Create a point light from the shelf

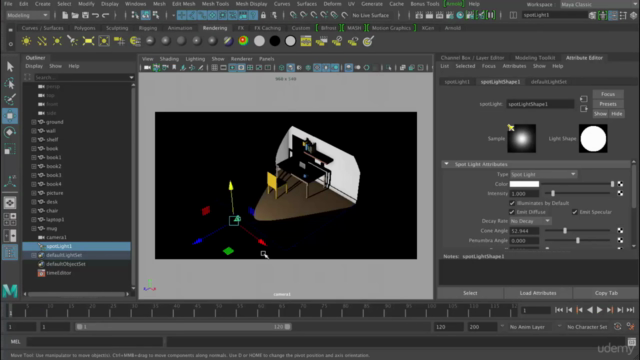[x=57, y=41]
